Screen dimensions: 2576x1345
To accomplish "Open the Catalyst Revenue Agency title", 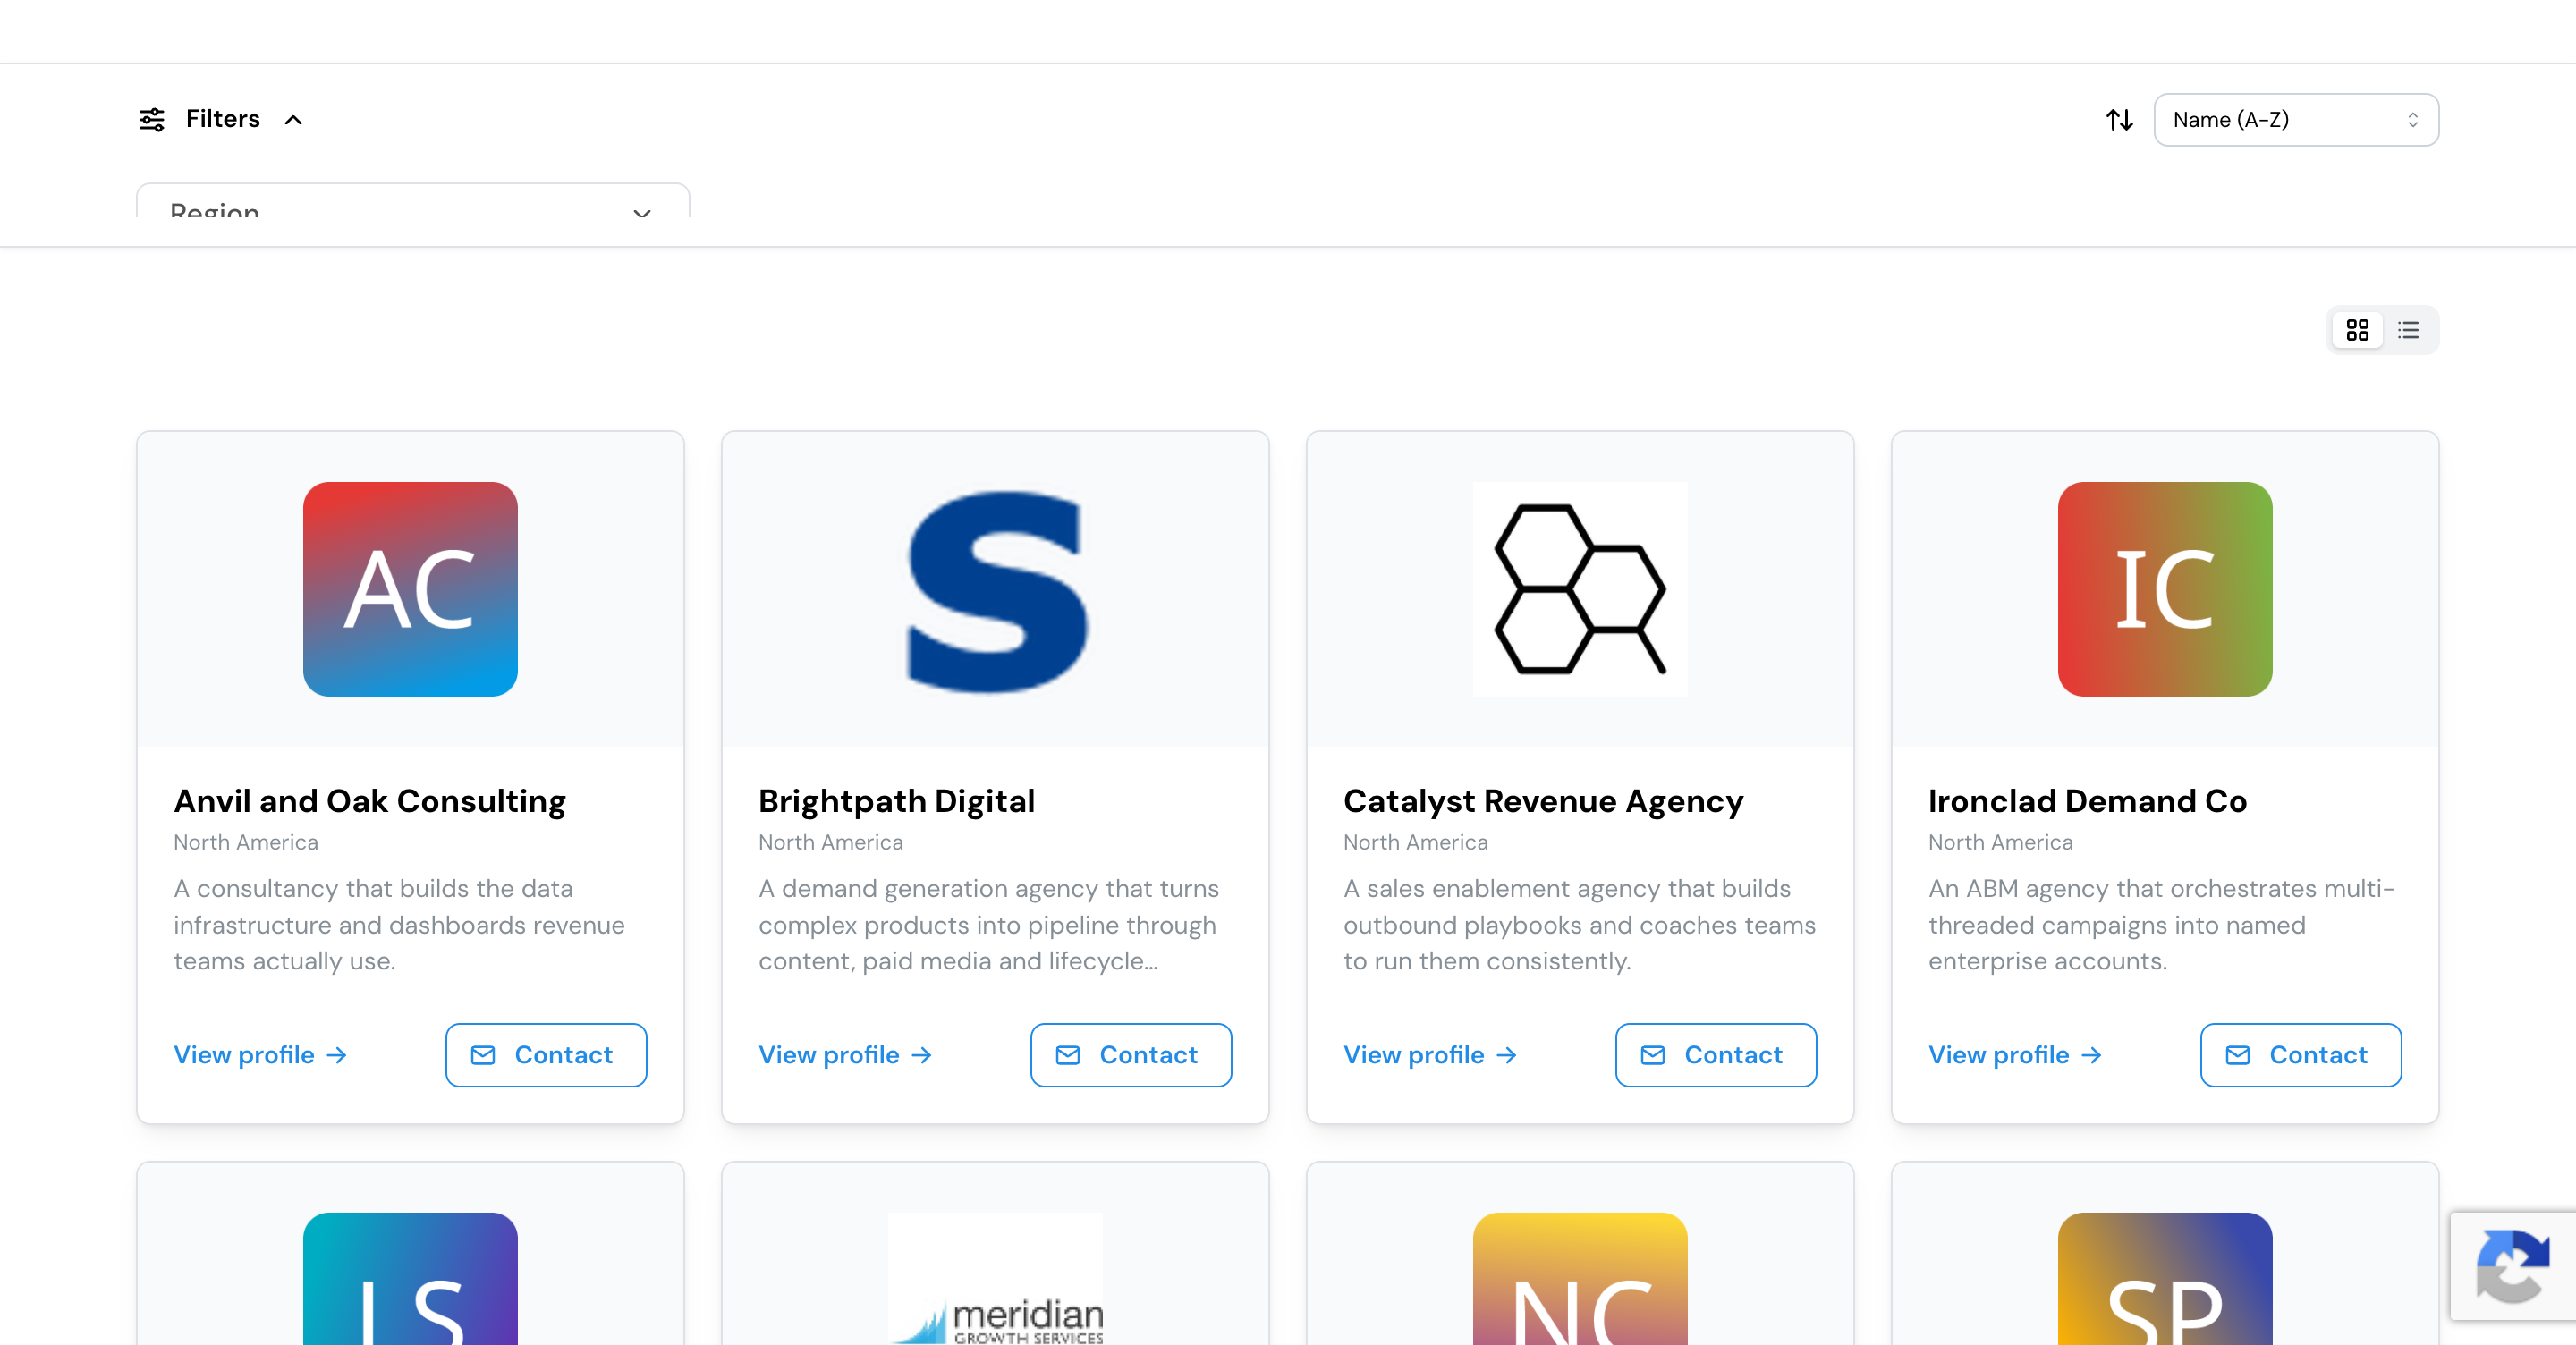I will 1543,801.
